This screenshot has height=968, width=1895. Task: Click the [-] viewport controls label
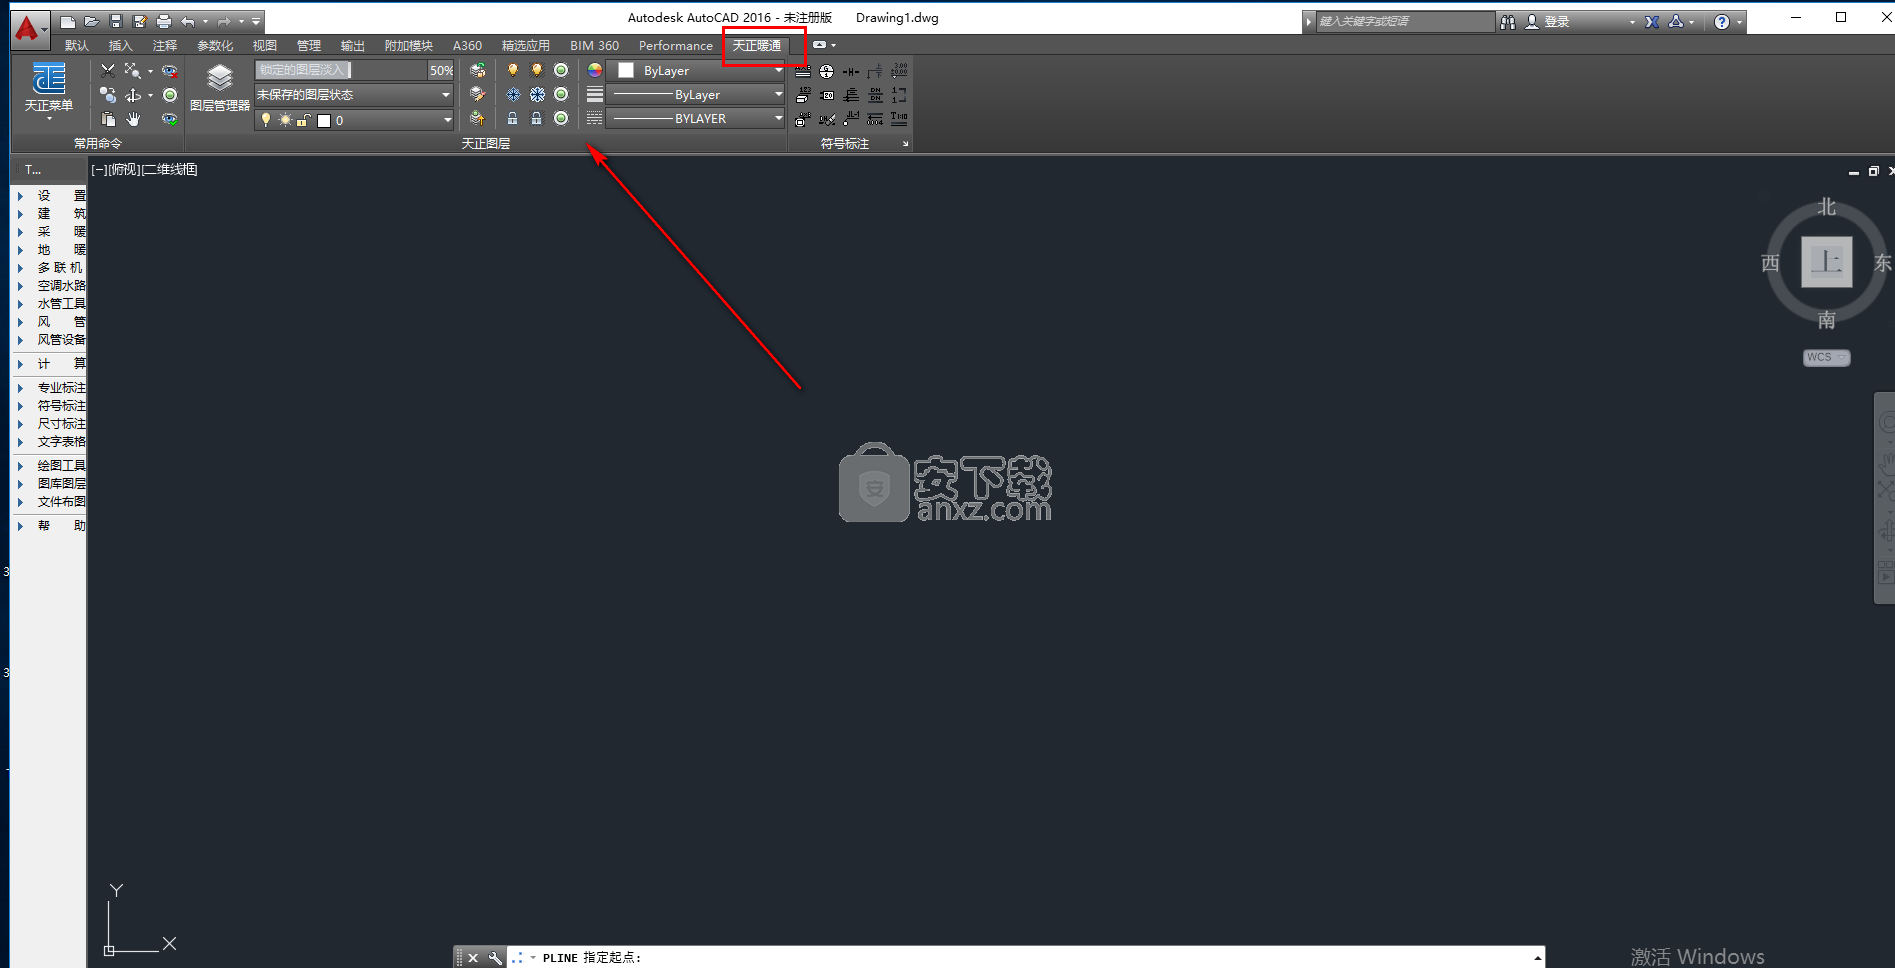98,170
